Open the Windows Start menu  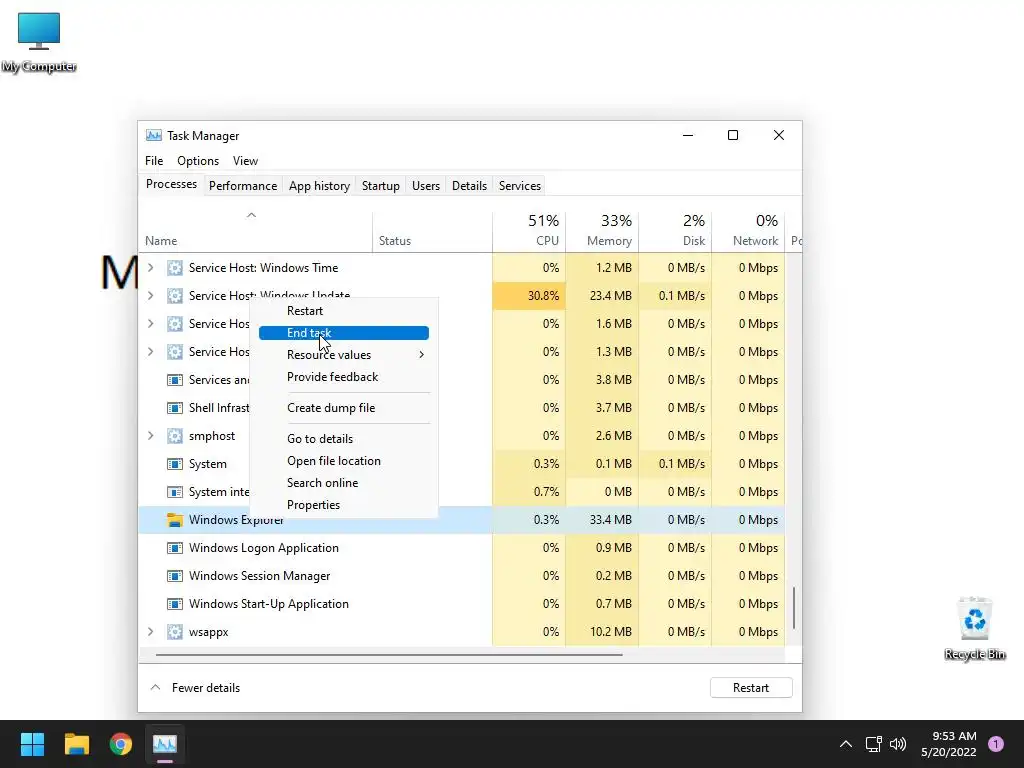pos(32,744)
